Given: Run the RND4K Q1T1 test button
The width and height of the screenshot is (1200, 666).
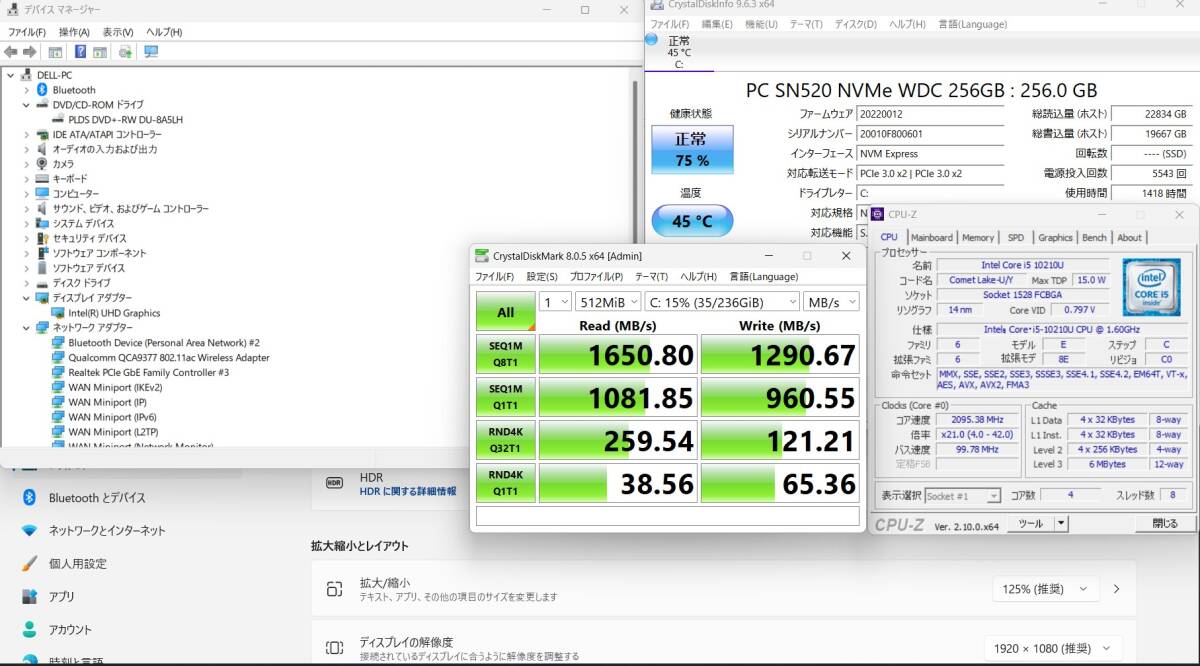Looking at the screenshot, I should point(506,484).
